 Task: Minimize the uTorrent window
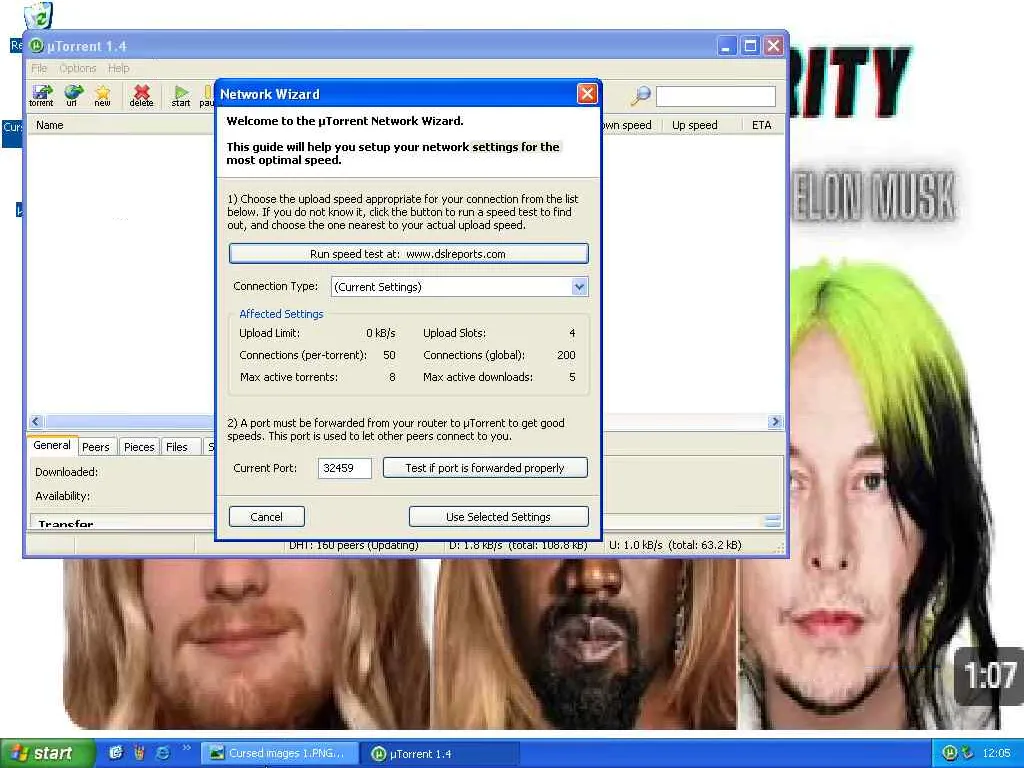tap(726, 46)
